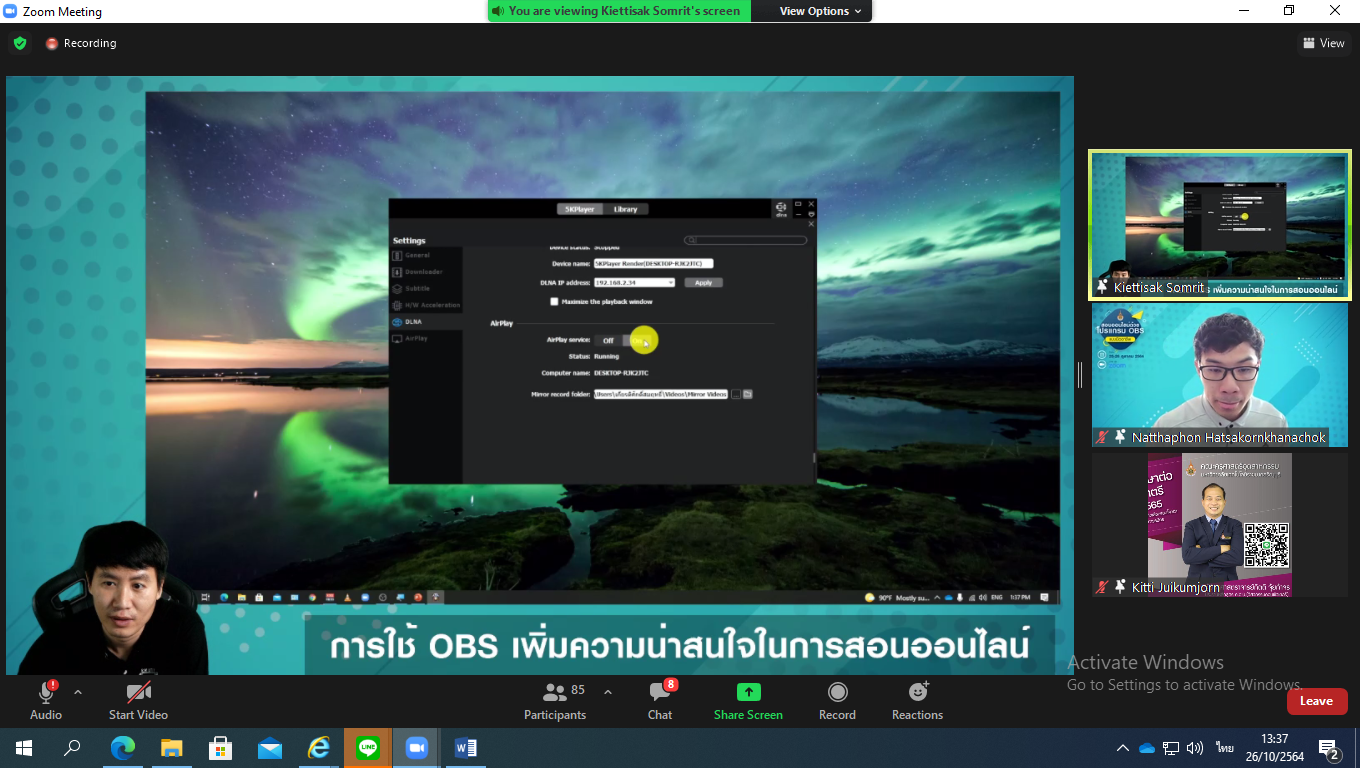Open the Windows notification center
1360x768 pixels.
pyautogui.click(x=1329, y=748)
